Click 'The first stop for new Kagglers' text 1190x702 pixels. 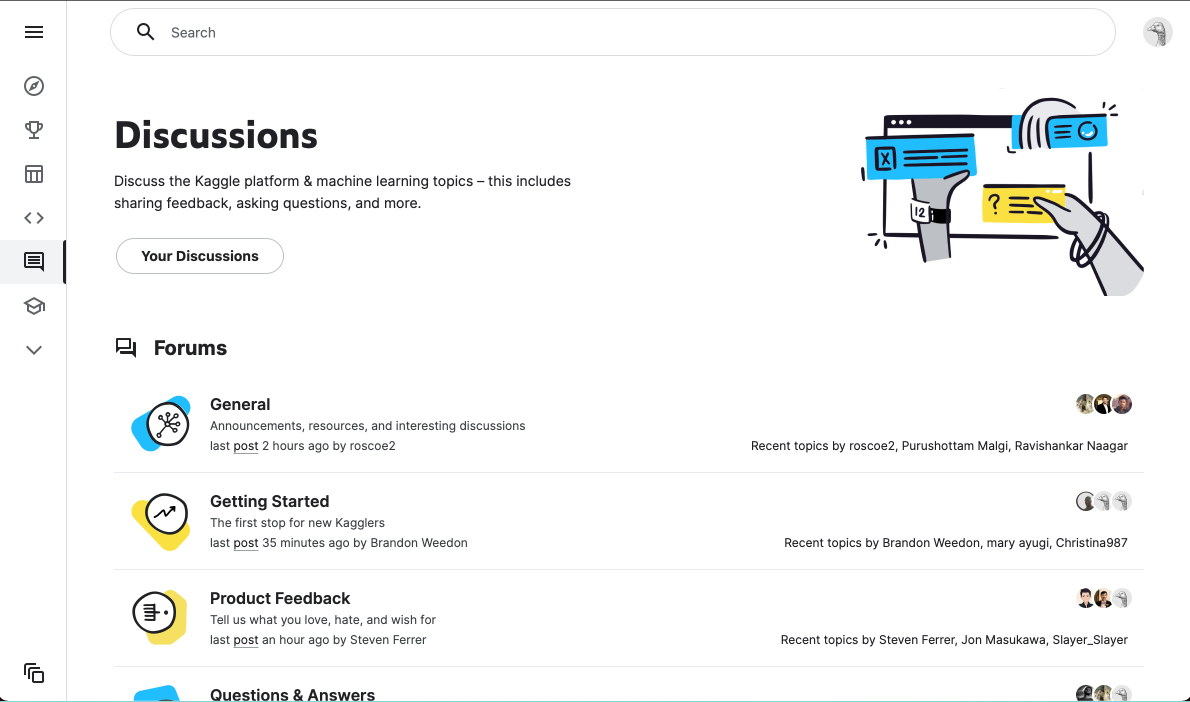(x=298, y=523)
